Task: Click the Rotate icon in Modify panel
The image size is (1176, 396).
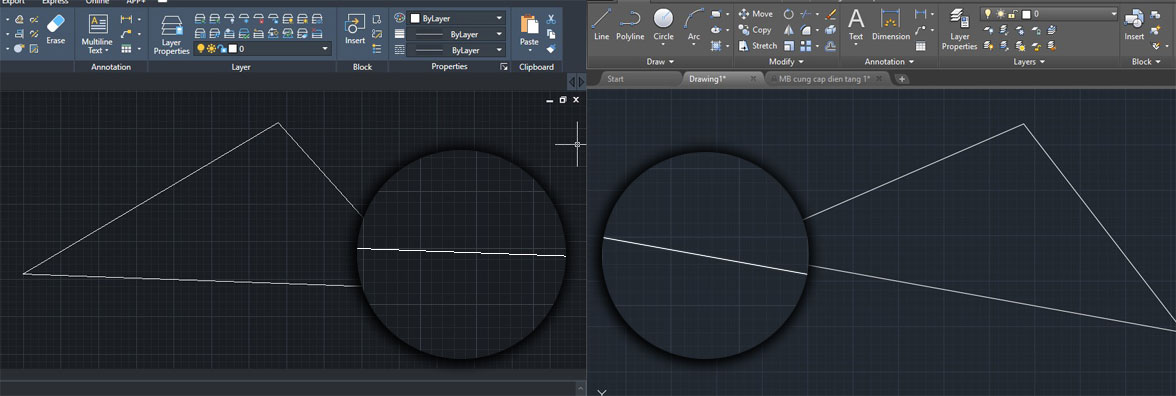Action: [789, 14]
